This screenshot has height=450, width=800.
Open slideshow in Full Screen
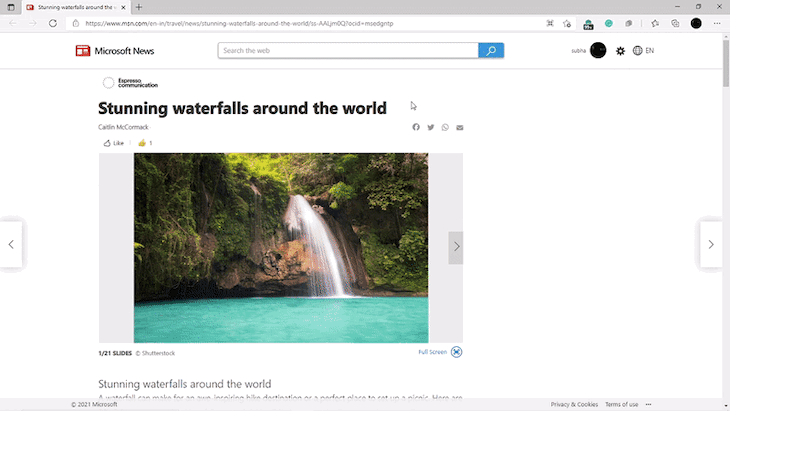(x=432, y=352)
